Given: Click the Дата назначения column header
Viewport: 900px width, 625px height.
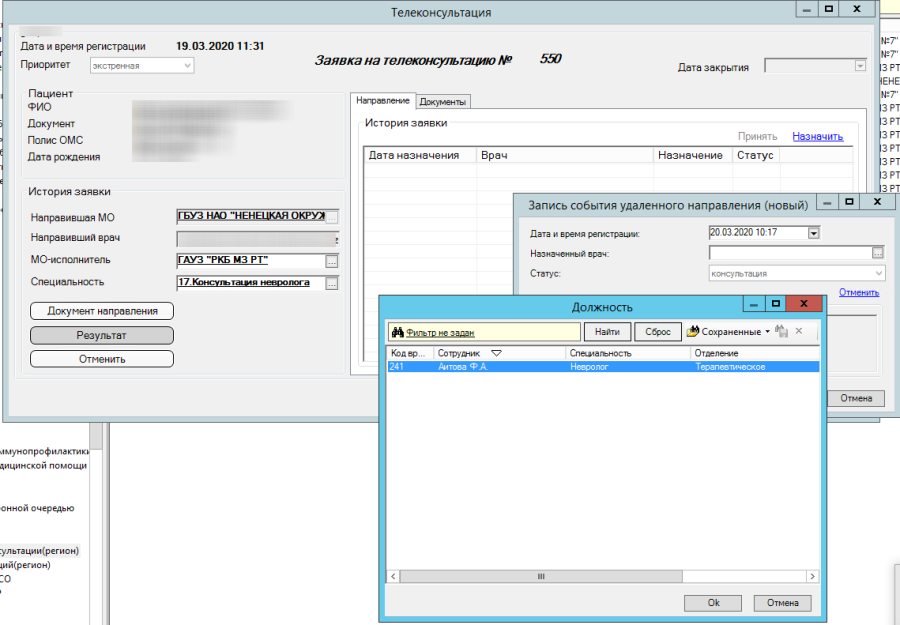Looking at the screenshot, I should [x=420, y=155].
